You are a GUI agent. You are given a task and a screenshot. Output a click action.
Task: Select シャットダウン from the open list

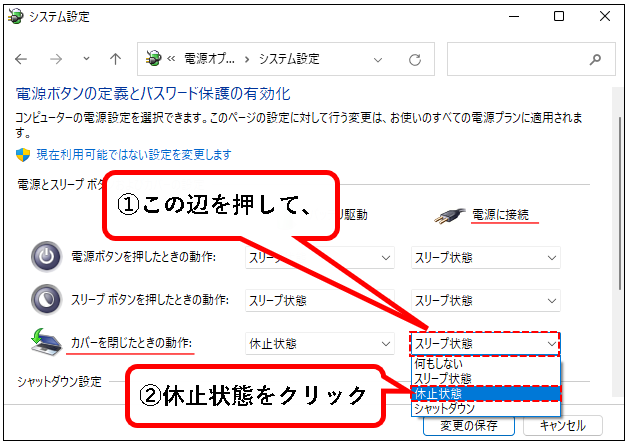pos(486,408)
